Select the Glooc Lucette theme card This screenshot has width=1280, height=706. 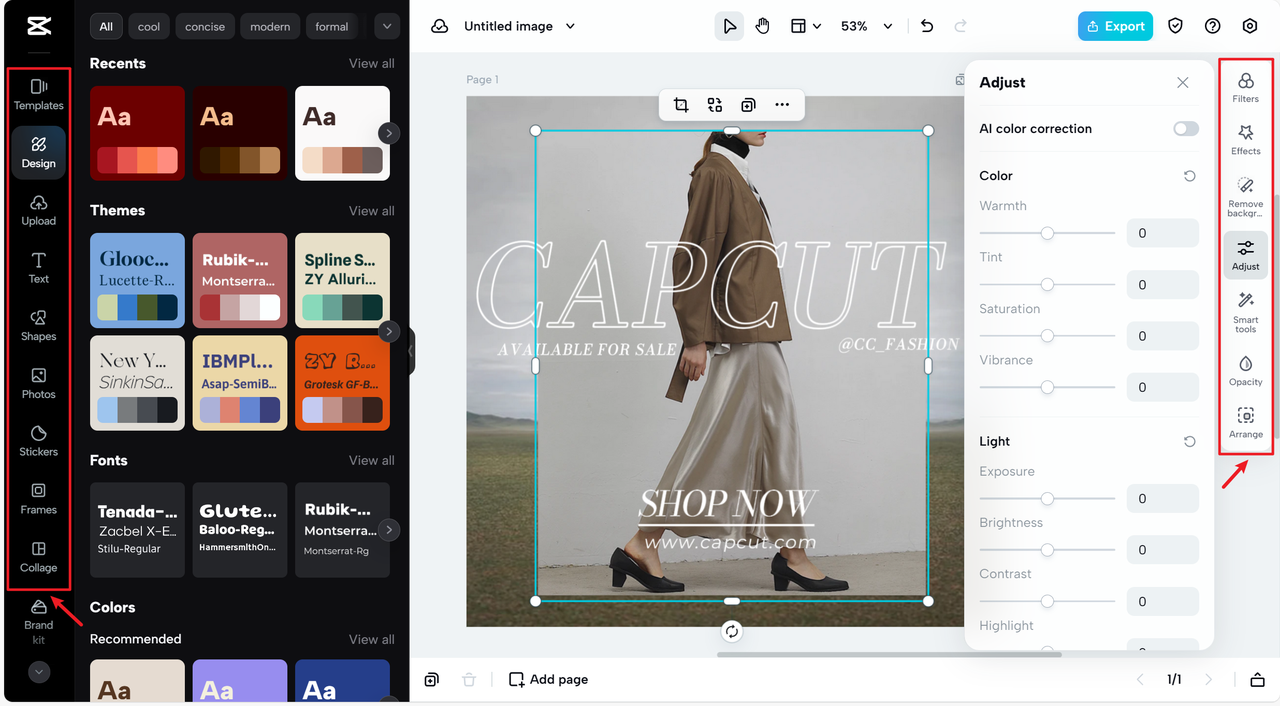point(137,280)
